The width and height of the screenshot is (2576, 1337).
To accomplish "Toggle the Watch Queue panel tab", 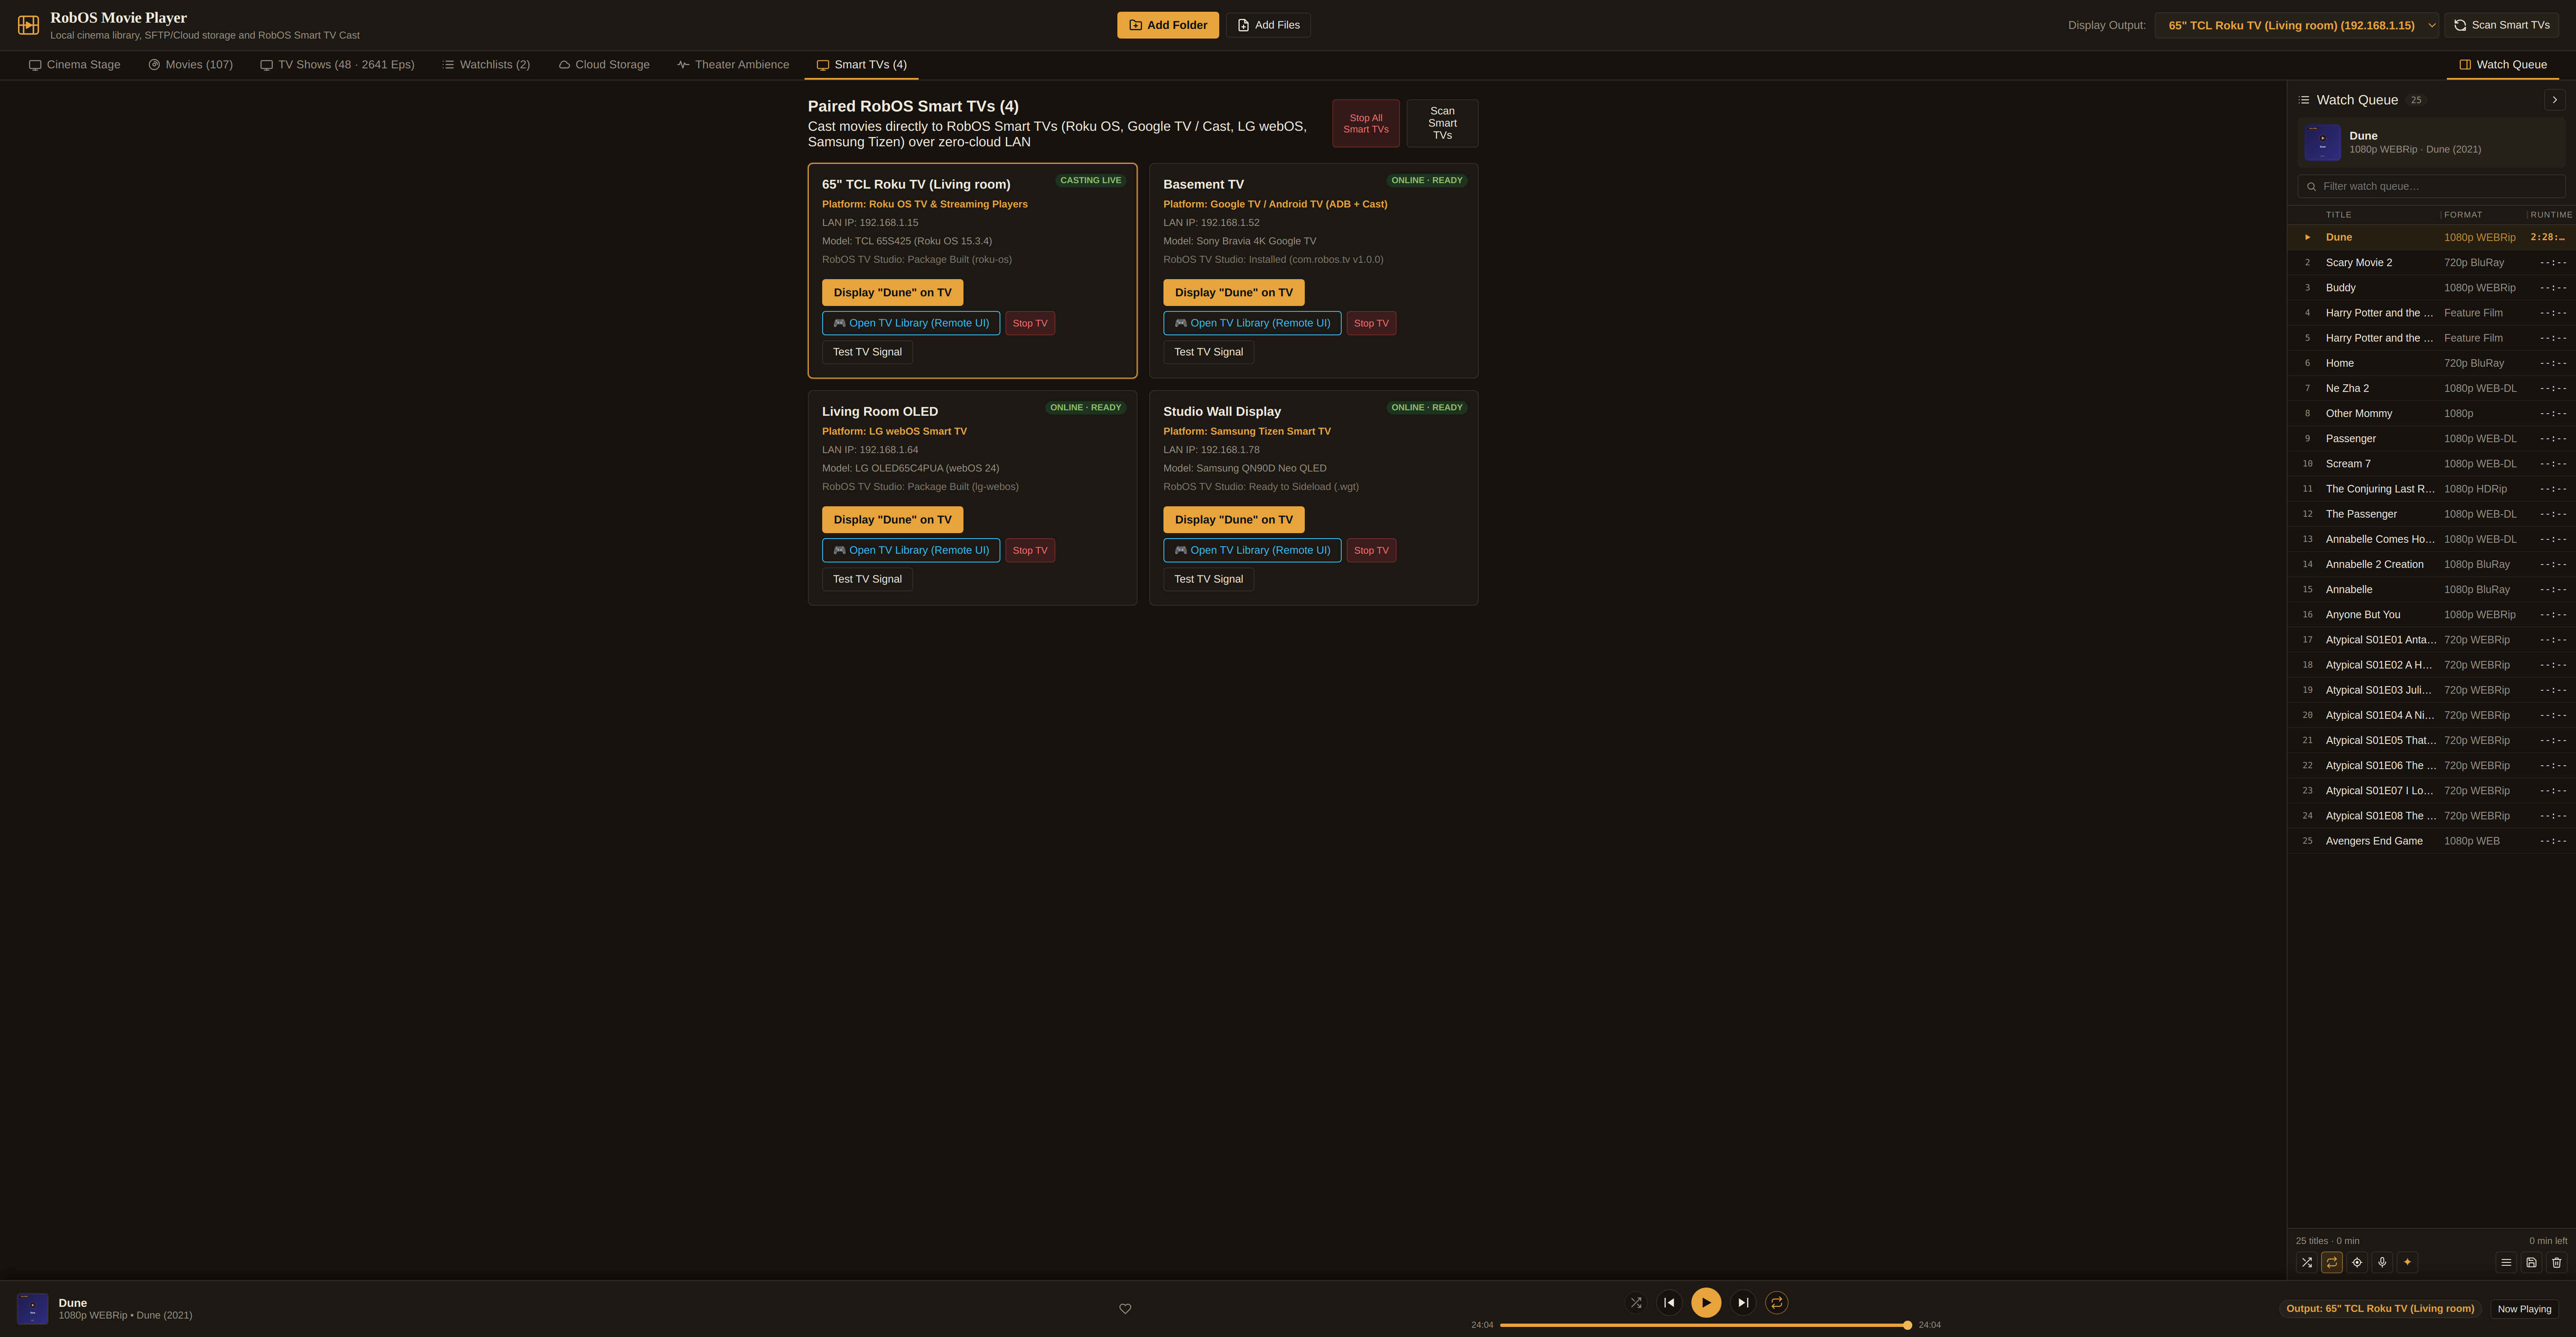I will coord(2503,65).
